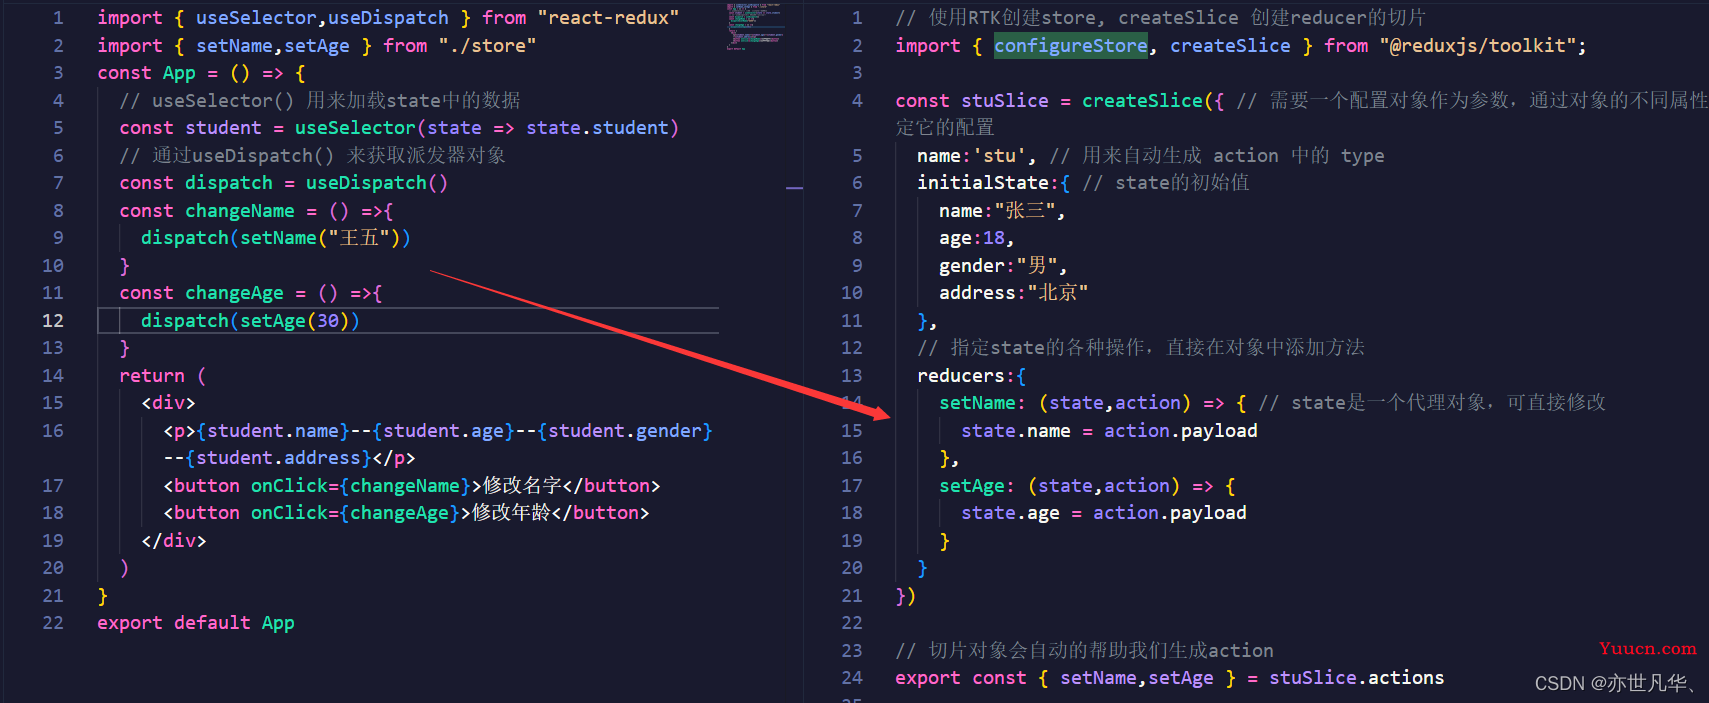Click stuSlice.actions on right line 24
Image resolution: width=1709 pixels, height=703 pixels.
tap(1356, 678)
